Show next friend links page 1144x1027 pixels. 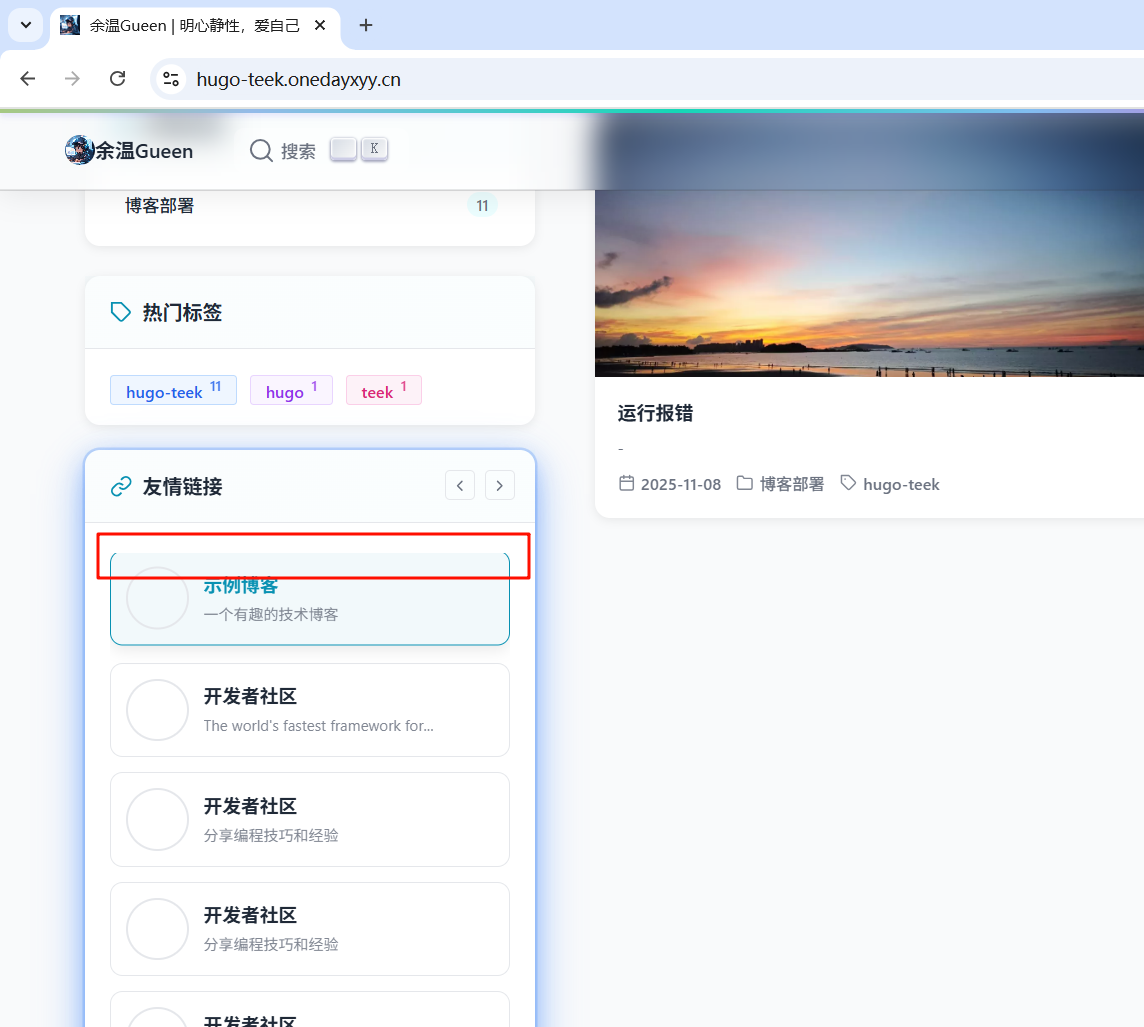pos(500,486)
